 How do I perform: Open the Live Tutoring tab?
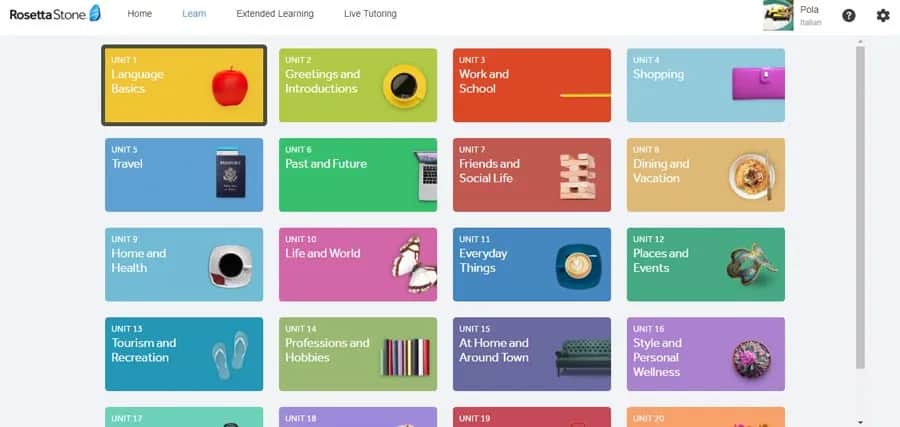pyautogui.click(x=370, y=14)
